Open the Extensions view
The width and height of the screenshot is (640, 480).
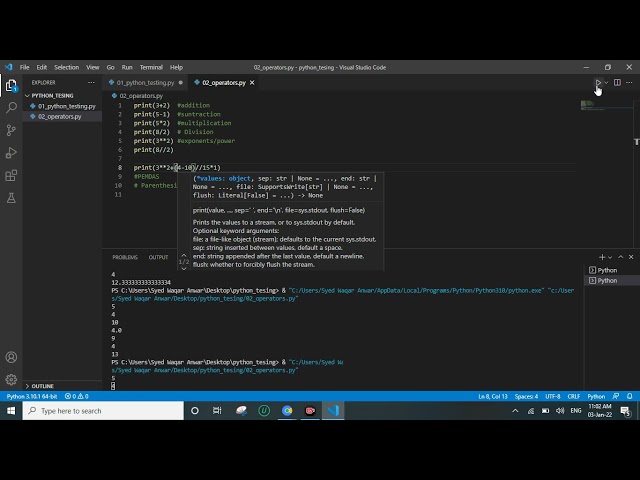(x=11, y=176)
